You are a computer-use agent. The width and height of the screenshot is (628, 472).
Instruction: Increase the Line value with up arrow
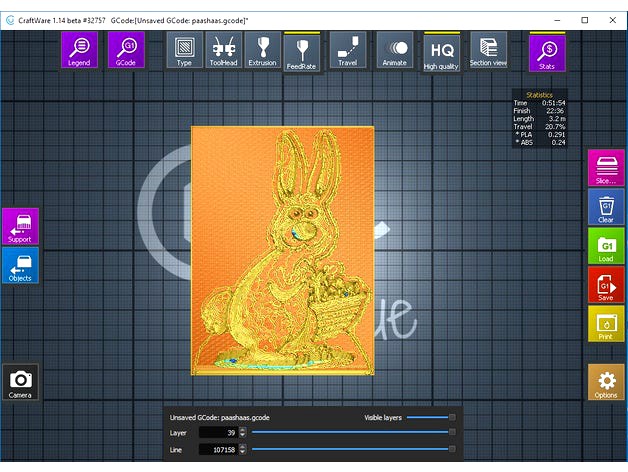click(242, 447)
